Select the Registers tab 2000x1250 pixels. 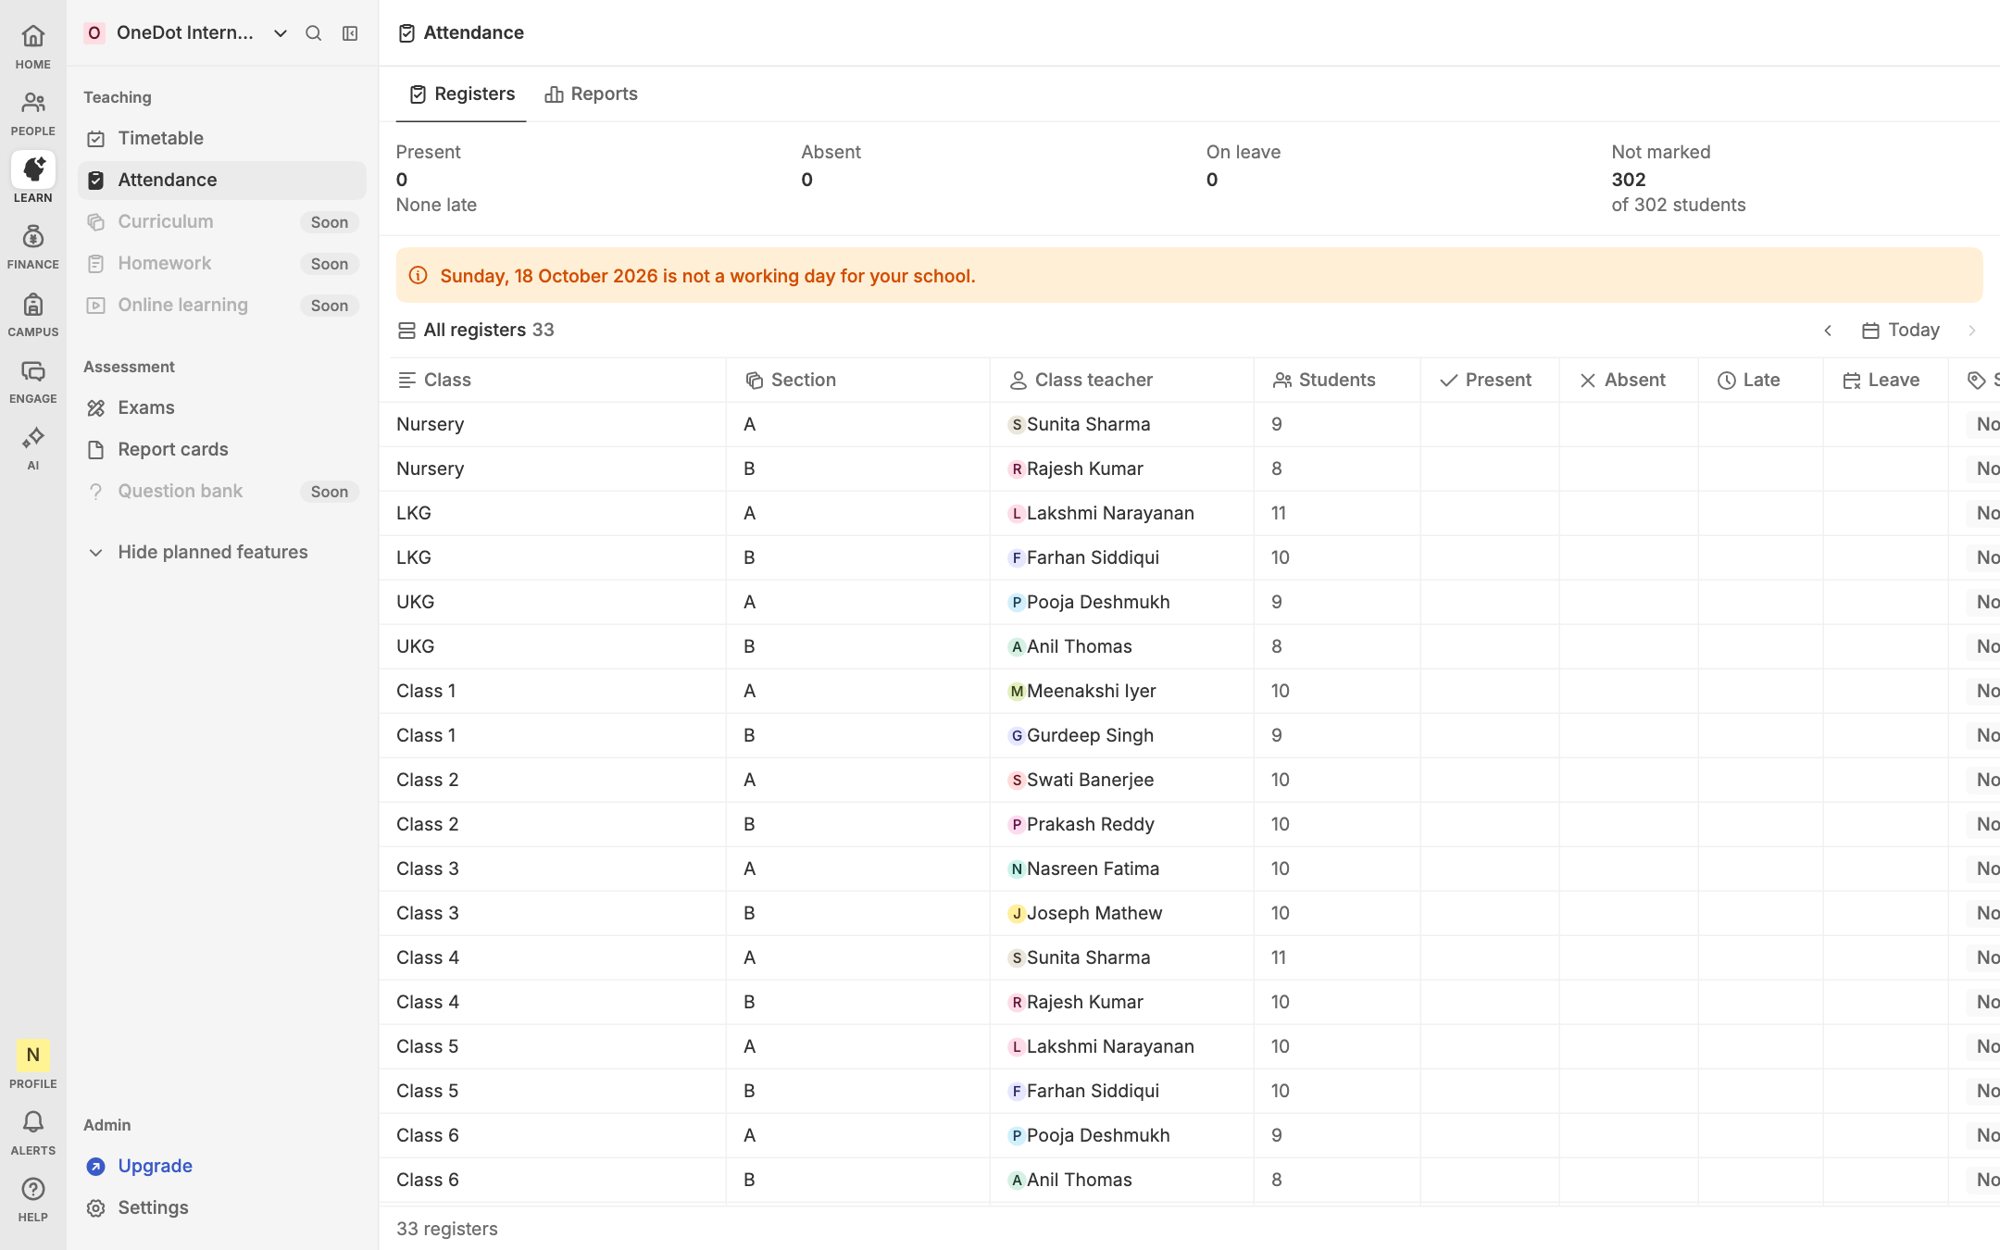click(462, 94)
